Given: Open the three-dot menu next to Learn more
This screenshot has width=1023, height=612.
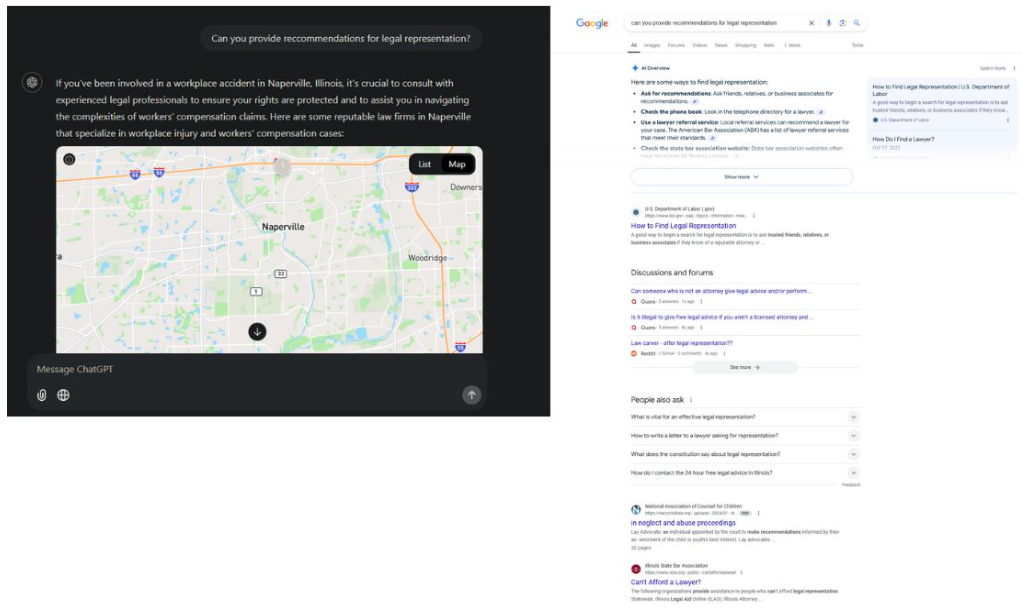Looking at the screenshot, I should click(1014, 68).
